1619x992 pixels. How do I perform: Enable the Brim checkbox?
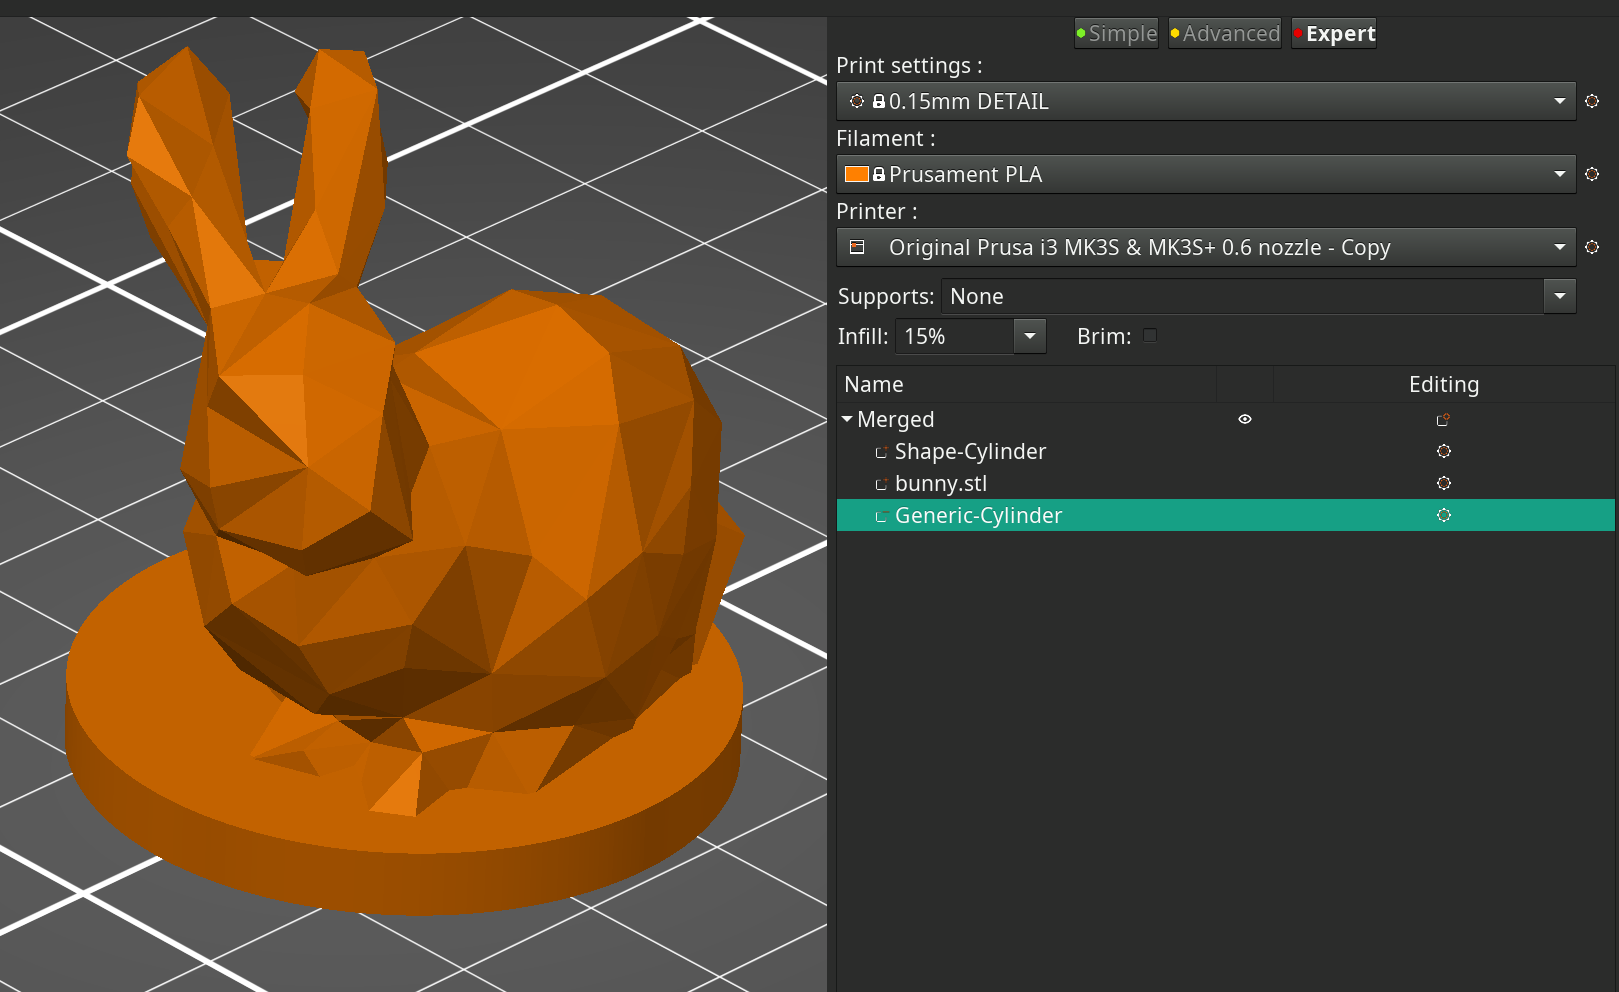[x=1150, y=336]
